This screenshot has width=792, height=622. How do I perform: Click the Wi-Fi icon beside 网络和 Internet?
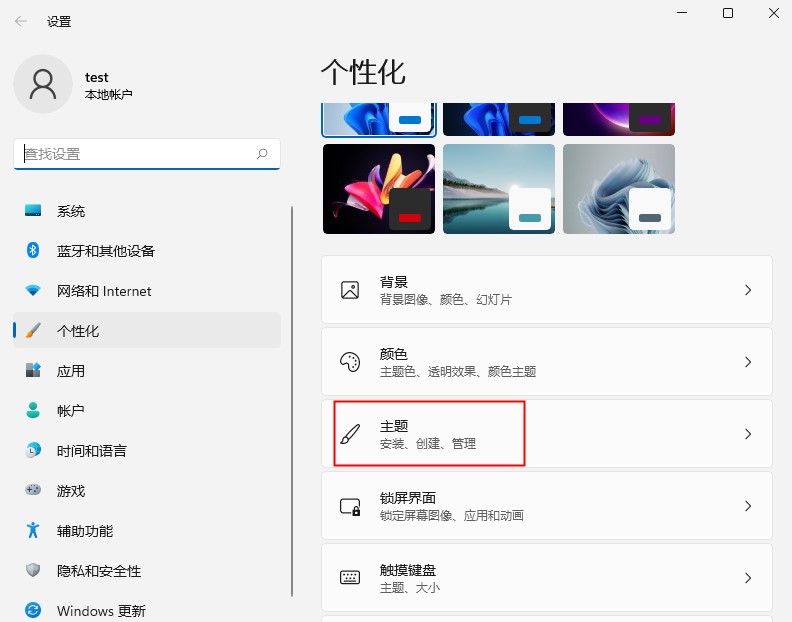[x=33, y=291]
